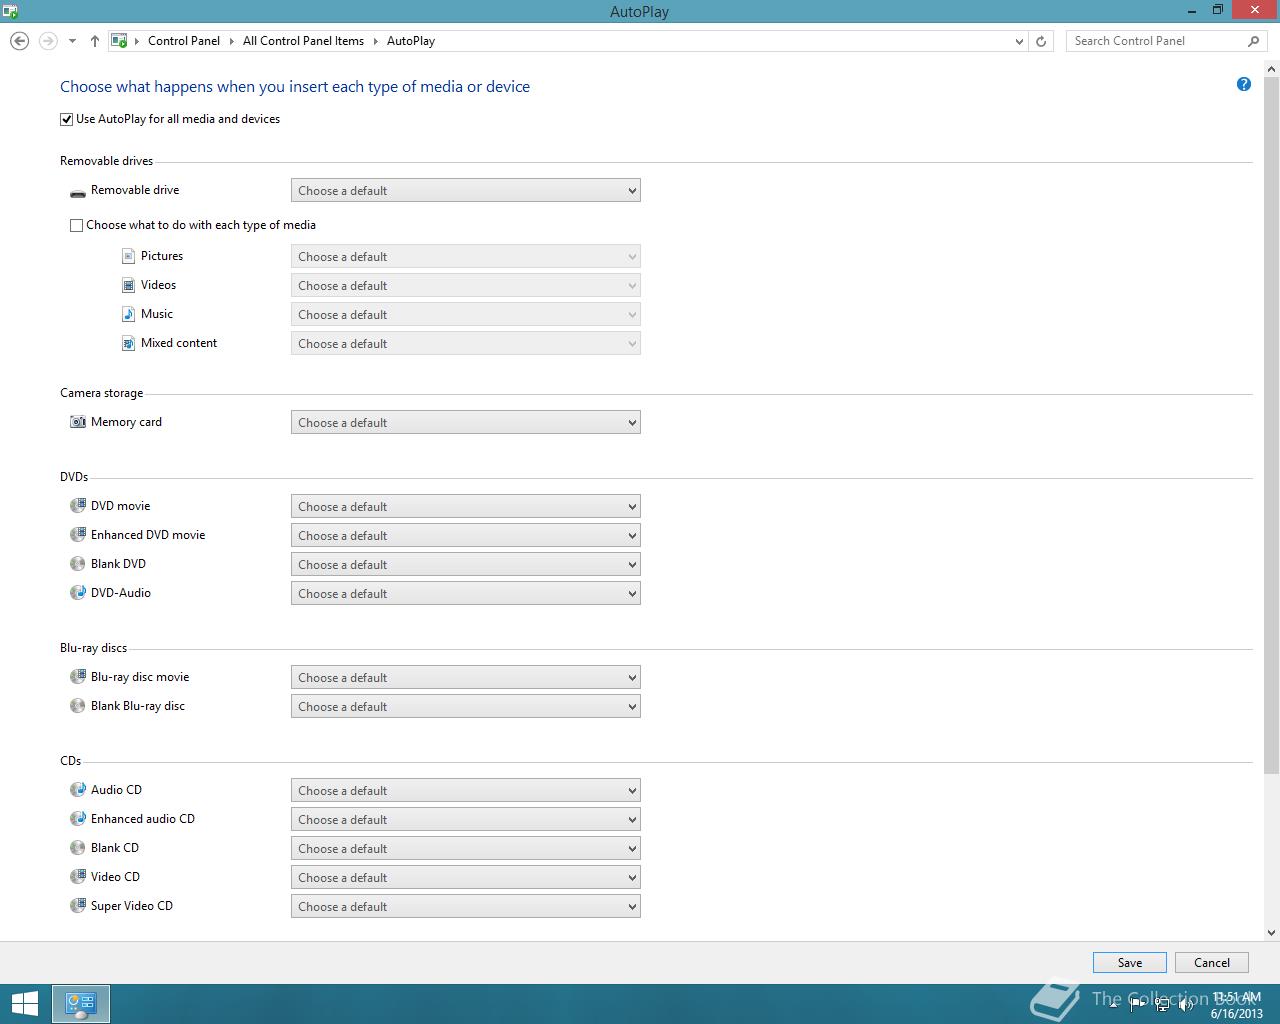The height and width of the screenshot is (1024, 1280).
Task: Open the Audio CD default dropdown
Action: pyautogui.click(x=466, y=790)
